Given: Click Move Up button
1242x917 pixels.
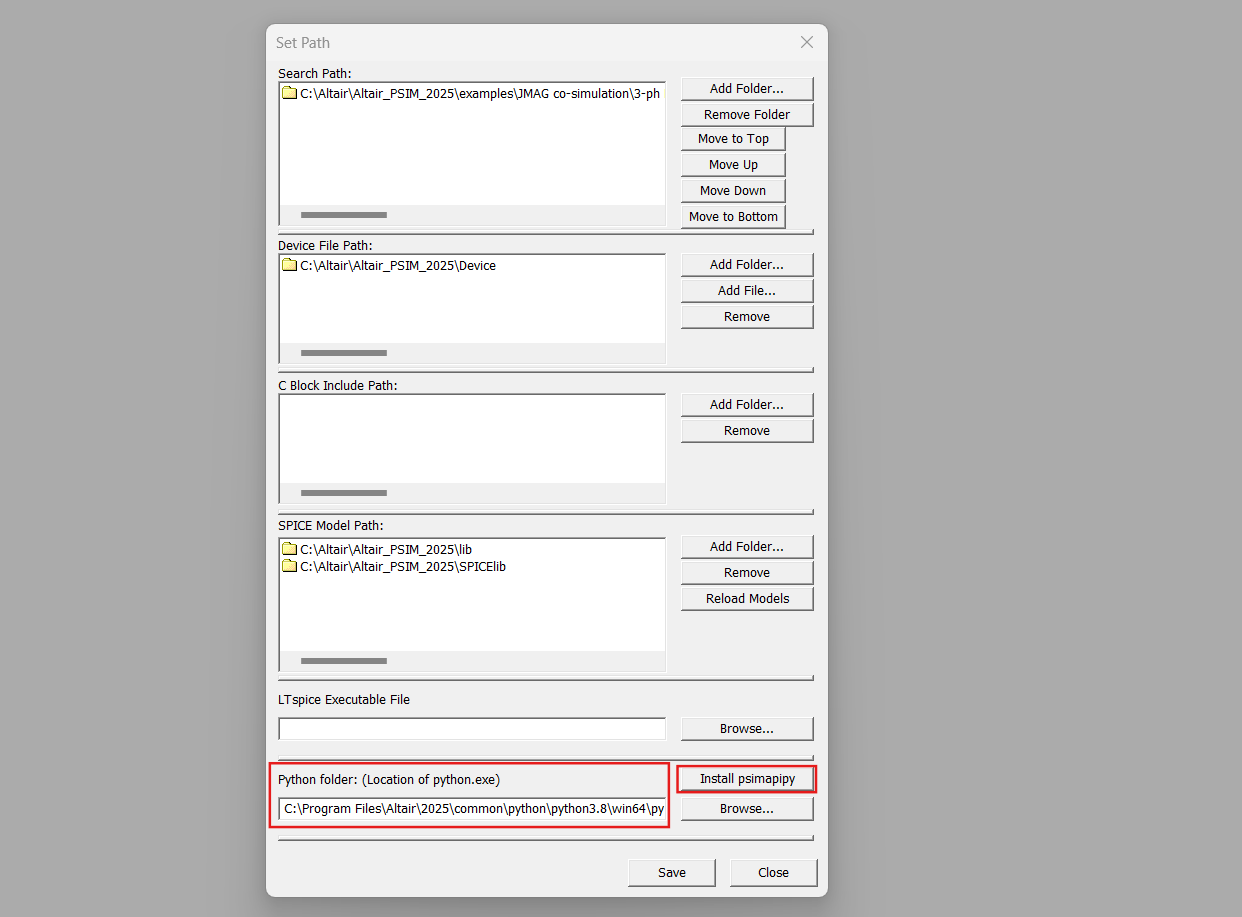Looking at the screenshot, I should pyautogui.click(x=733, y=165).
